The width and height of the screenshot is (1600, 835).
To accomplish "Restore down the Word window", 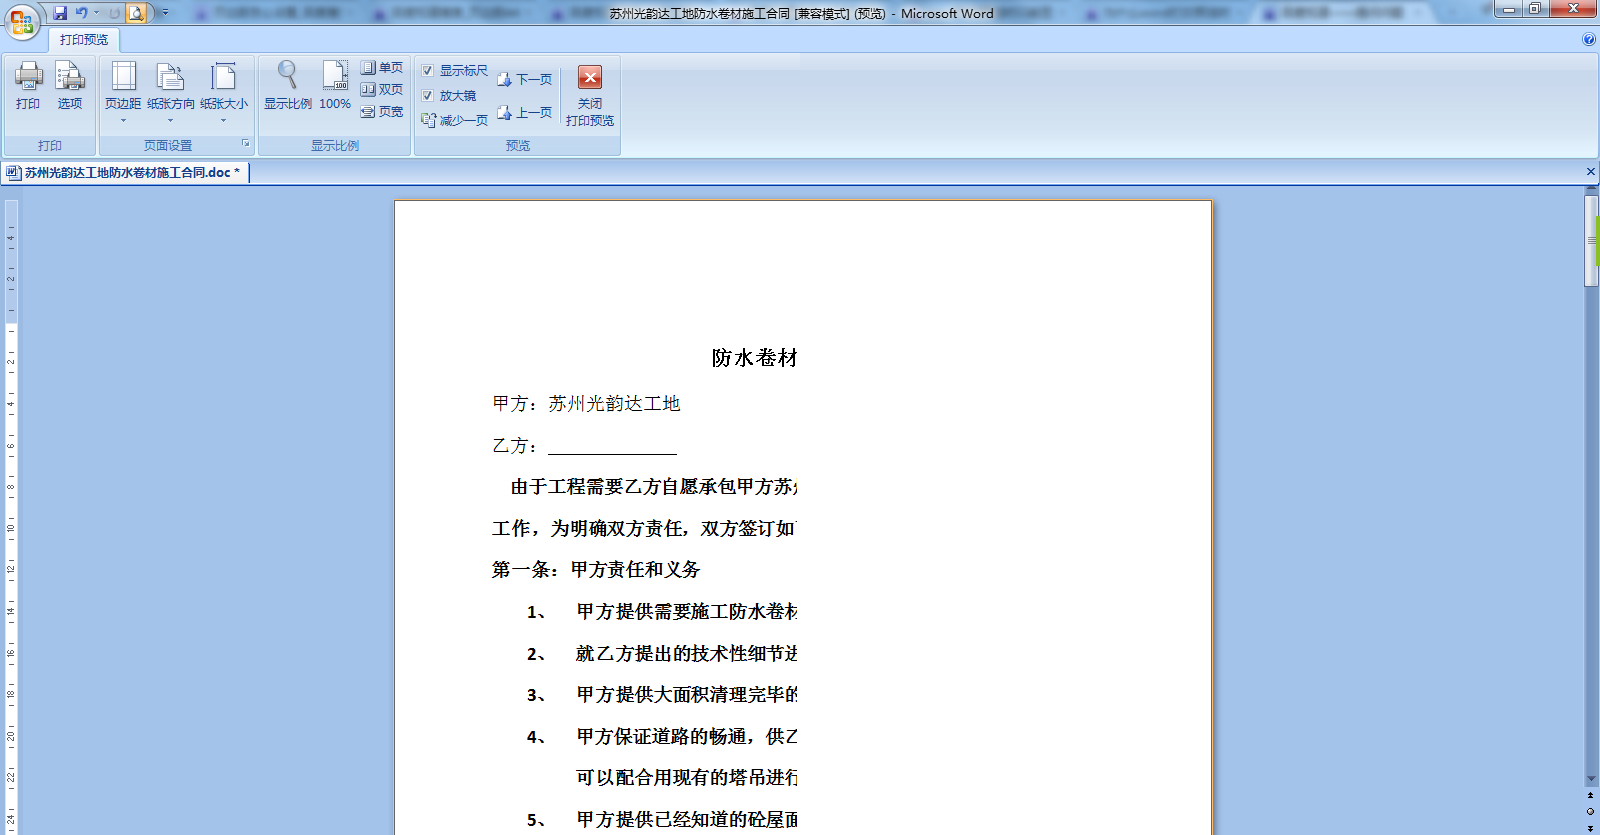I will point(1534,9).
